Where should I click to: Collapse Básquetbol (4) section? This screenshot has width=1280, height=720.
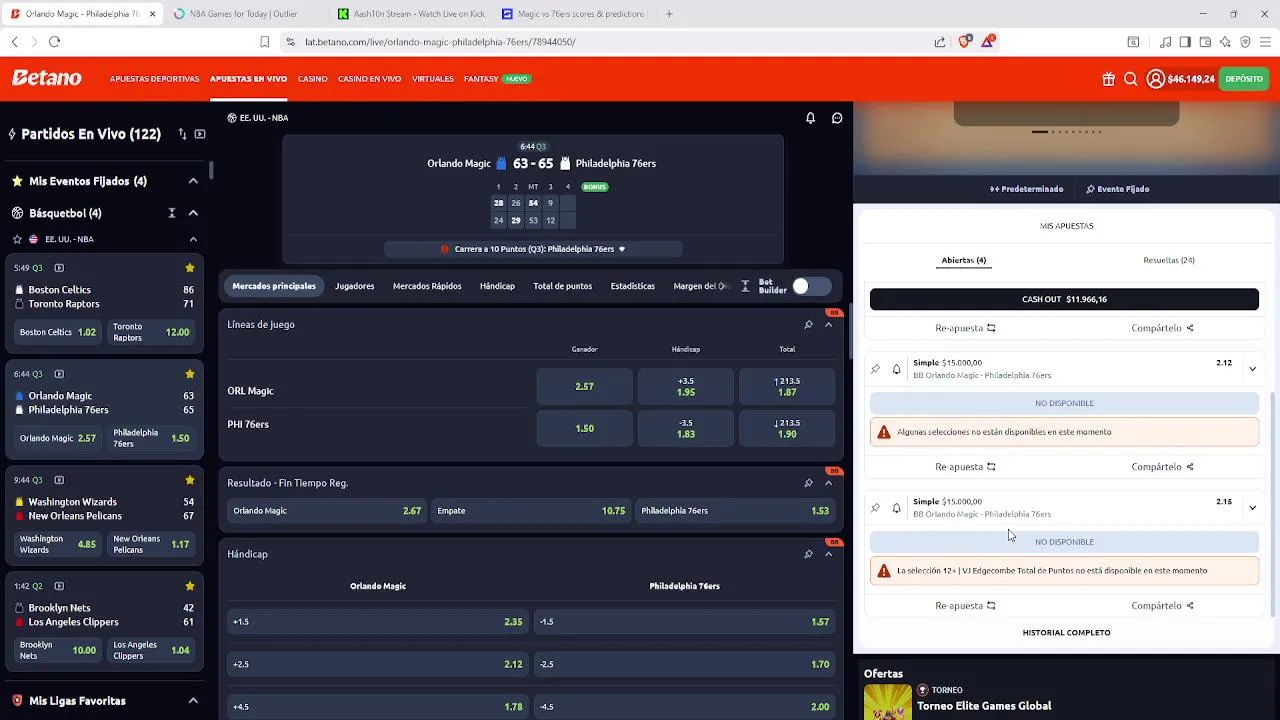click(x=193, y=213)
